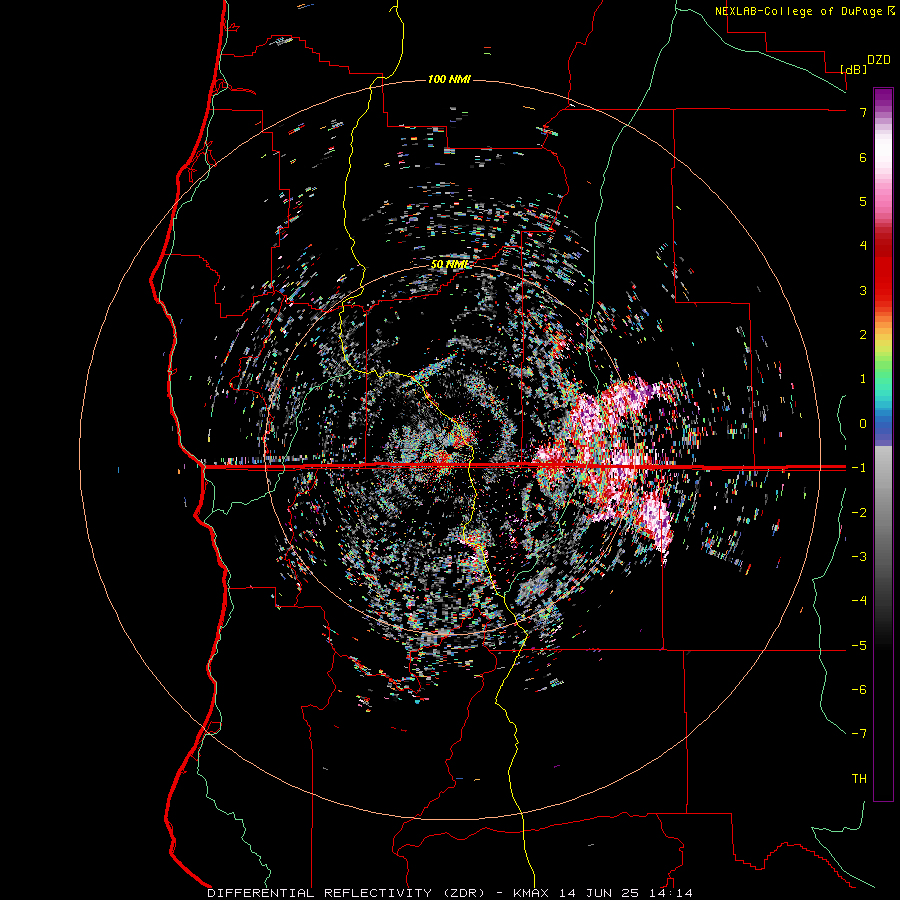Viewport: 900px width, 900px height.
Task: Click the purple top of the color bar
Action: pos(883,98)
